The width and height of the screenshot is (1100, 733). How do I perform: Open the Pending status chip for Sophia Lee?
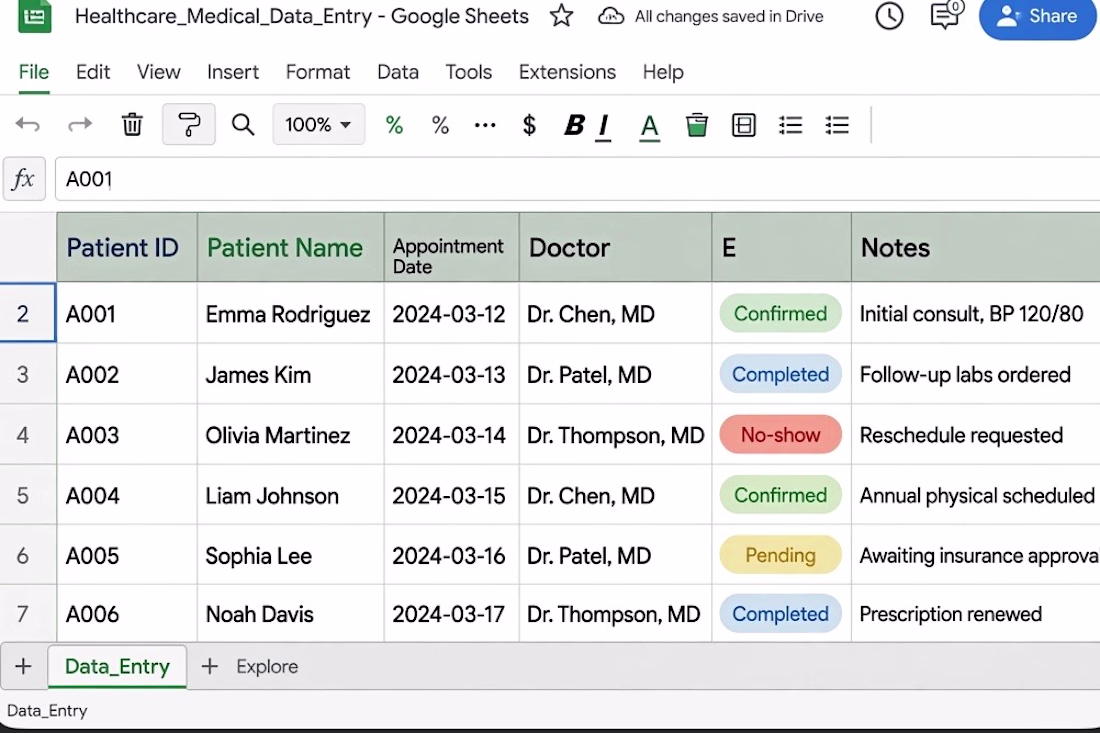[x=780, y=556]
